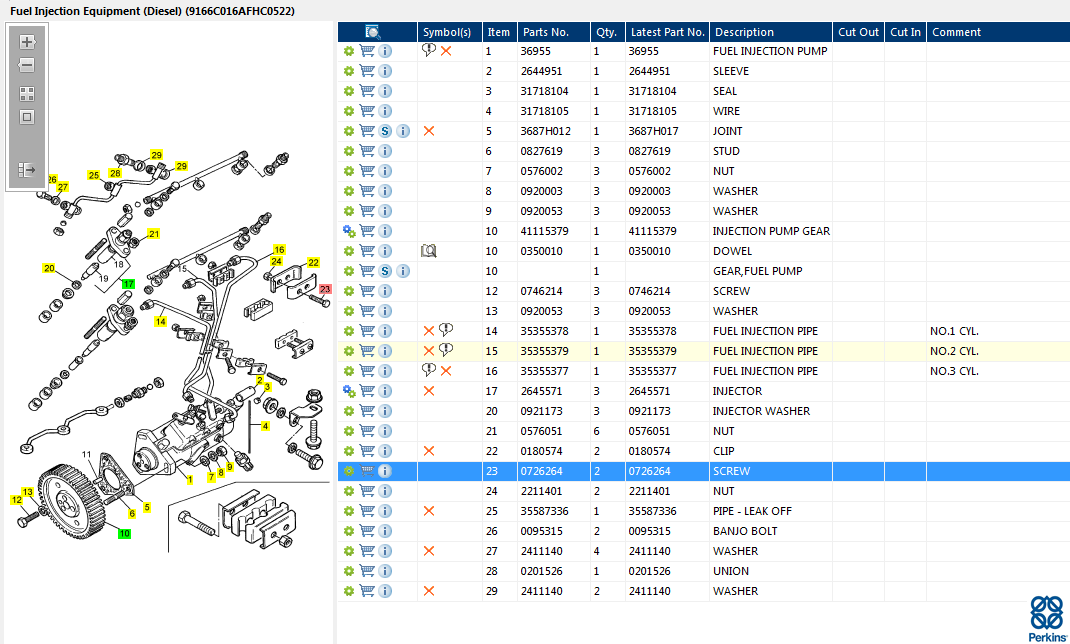Sort by Latest Part No. column header
This screenshot has height=644, width=1070.
tap(667, 32)
